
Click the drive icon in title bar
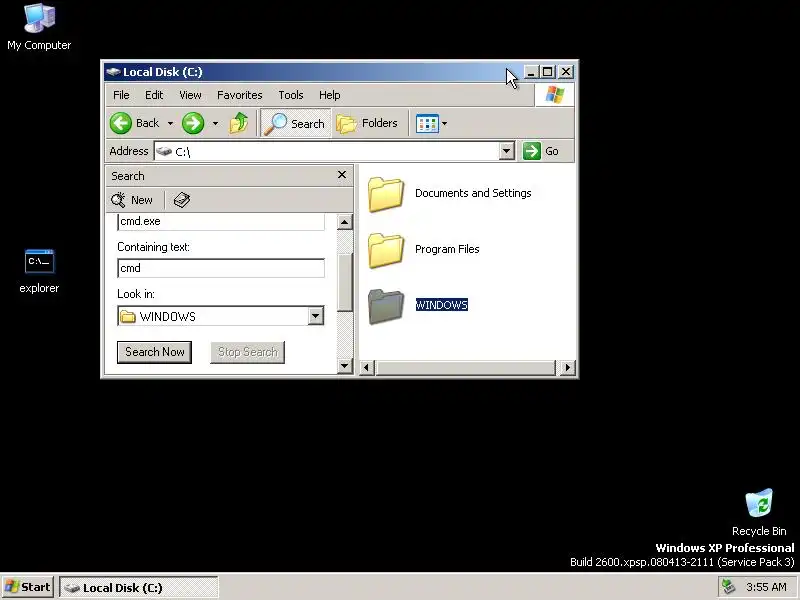pyautogui.click(x=113, y=72)
